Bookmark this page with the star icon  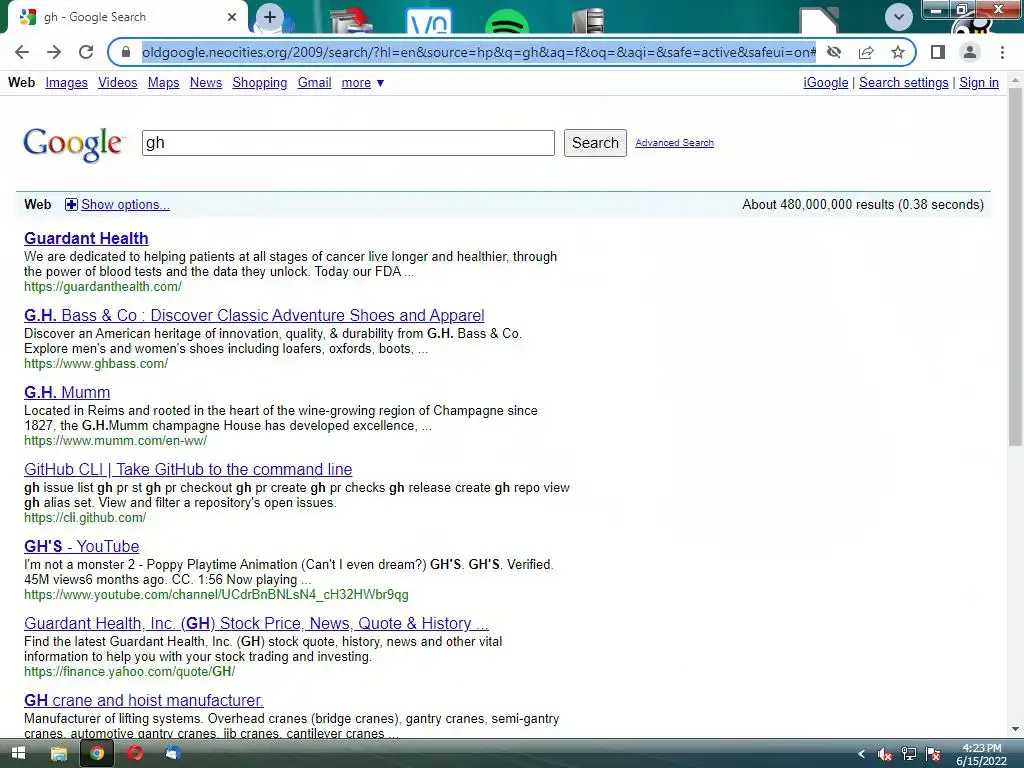tap(898, 52)
